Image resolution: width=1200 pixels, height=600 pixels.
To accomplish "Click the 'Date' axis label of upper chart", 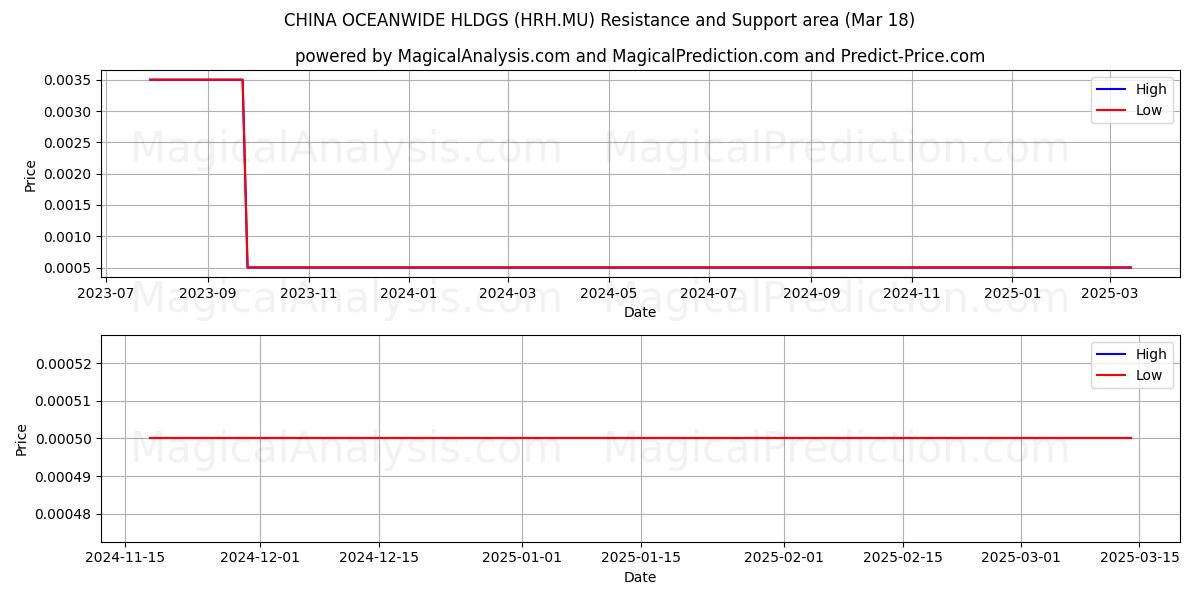I will (640, 313).
